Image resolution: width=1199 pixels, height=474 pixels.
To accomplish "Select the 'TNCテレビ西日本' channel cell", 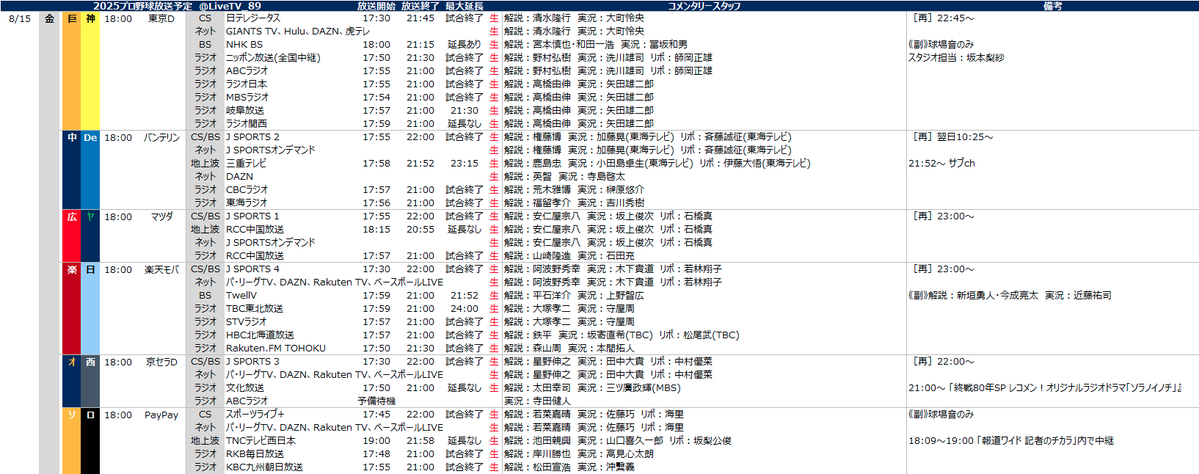I will pos(261,441).
